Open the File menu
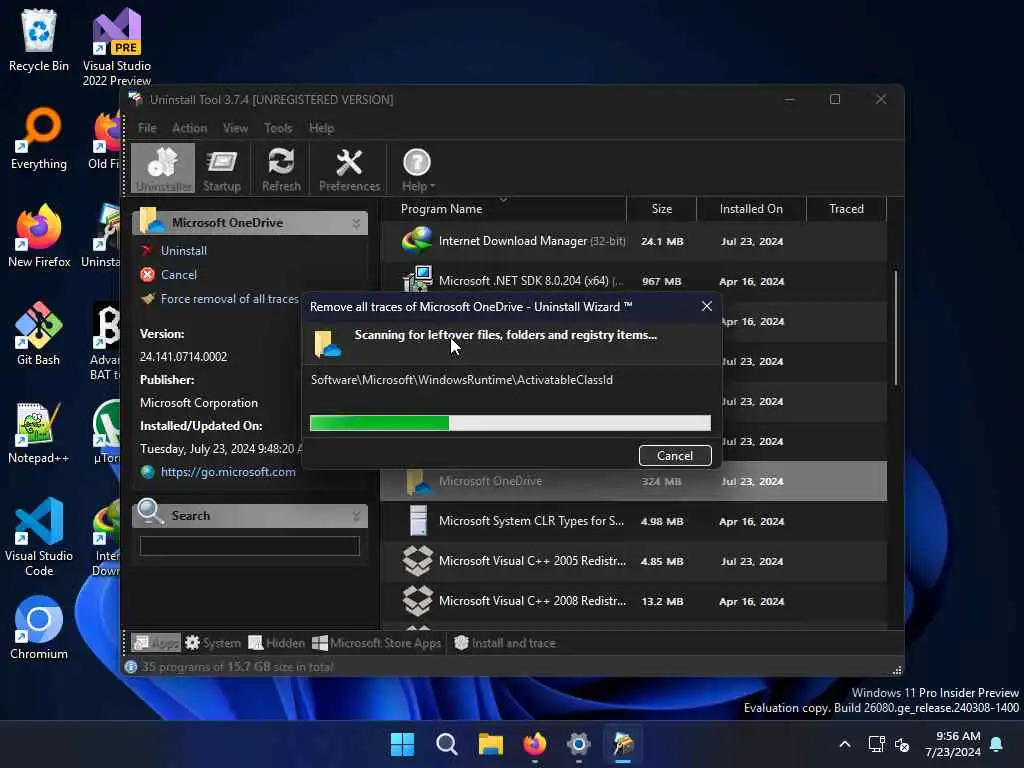Screen dimensions: 1024x768 [x=147, y=128]
